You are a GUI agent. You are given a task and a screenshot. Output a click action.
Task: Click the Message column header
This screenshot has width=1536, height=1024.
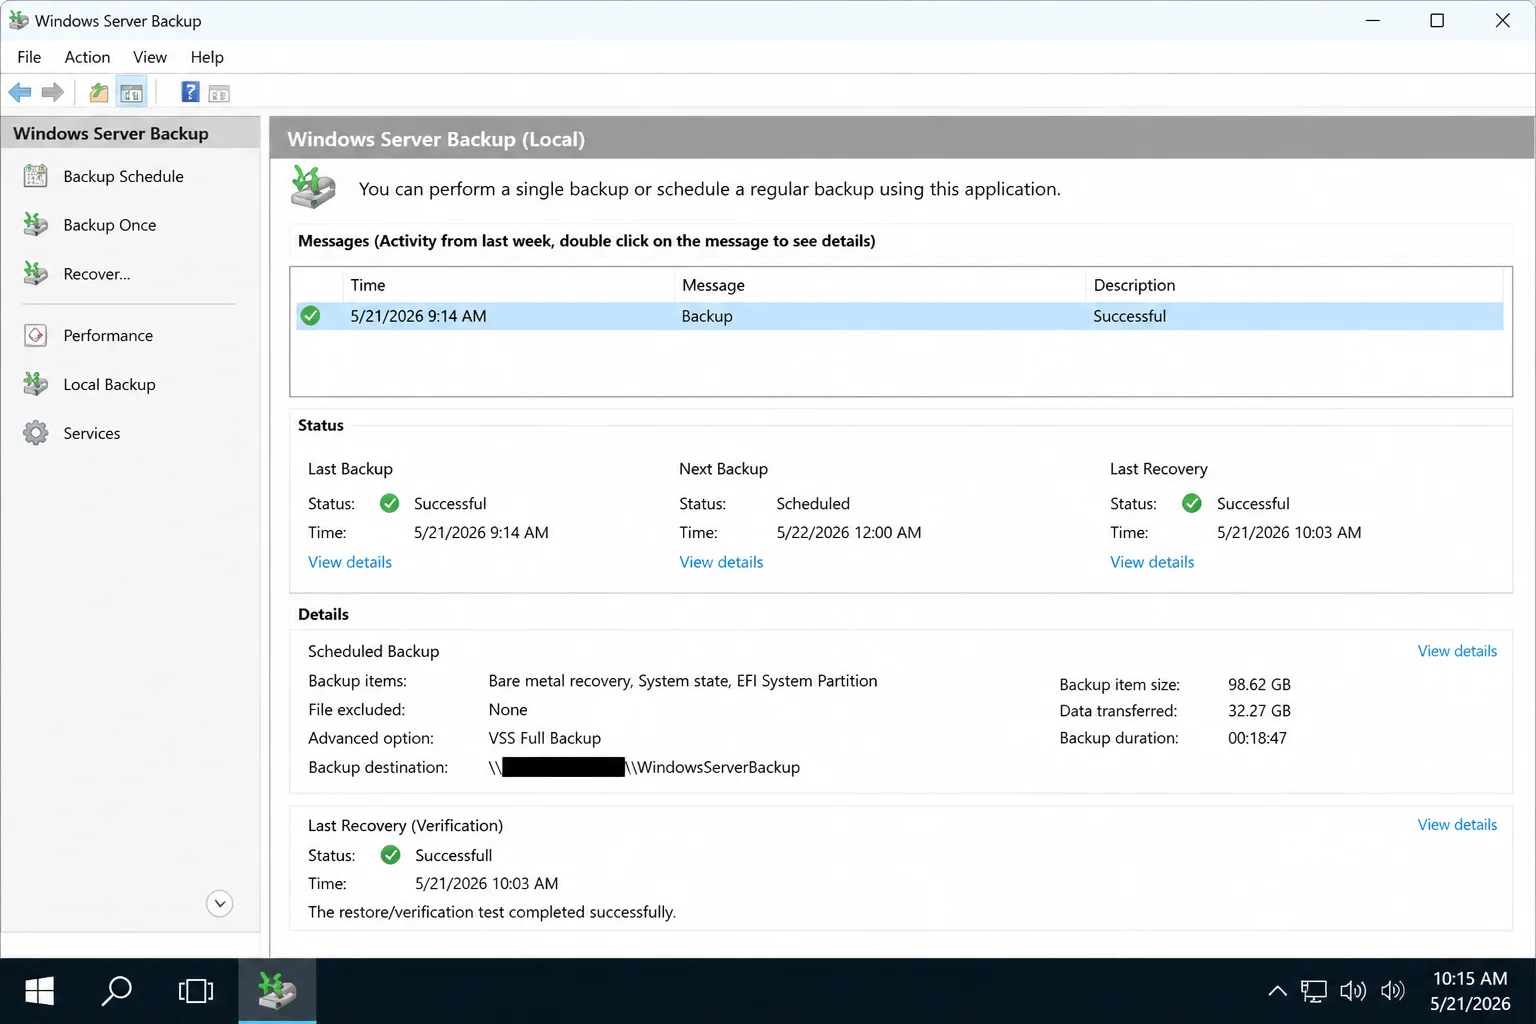pyautogui.click(x=880, y=285)
